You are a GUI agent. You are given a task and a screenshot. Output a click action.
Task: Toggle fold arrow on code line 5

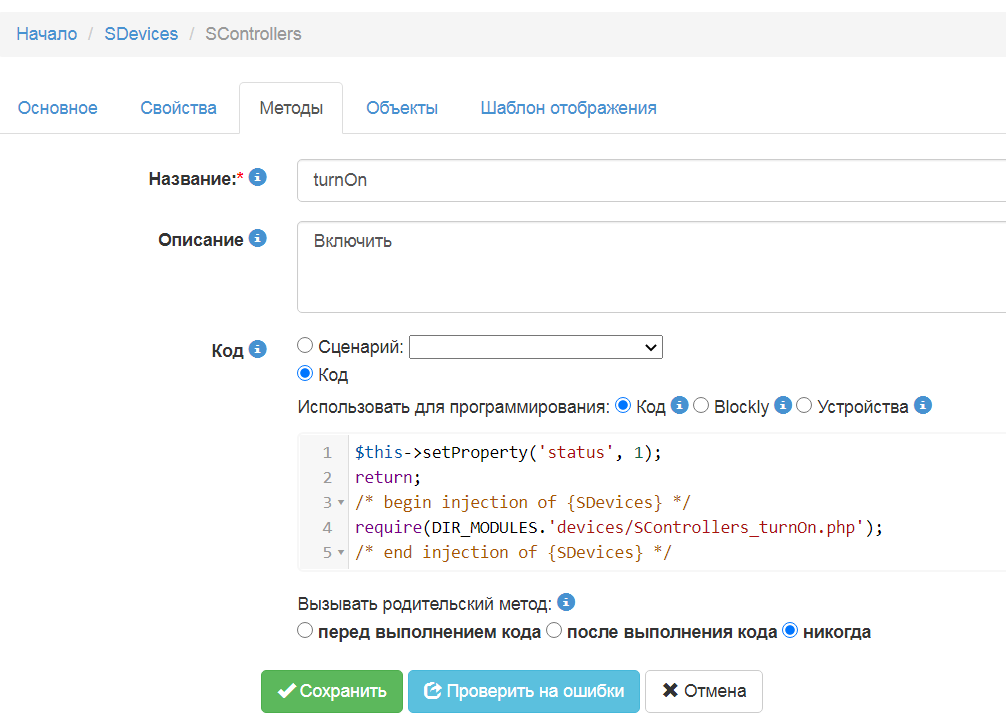(x=341, y=553)
